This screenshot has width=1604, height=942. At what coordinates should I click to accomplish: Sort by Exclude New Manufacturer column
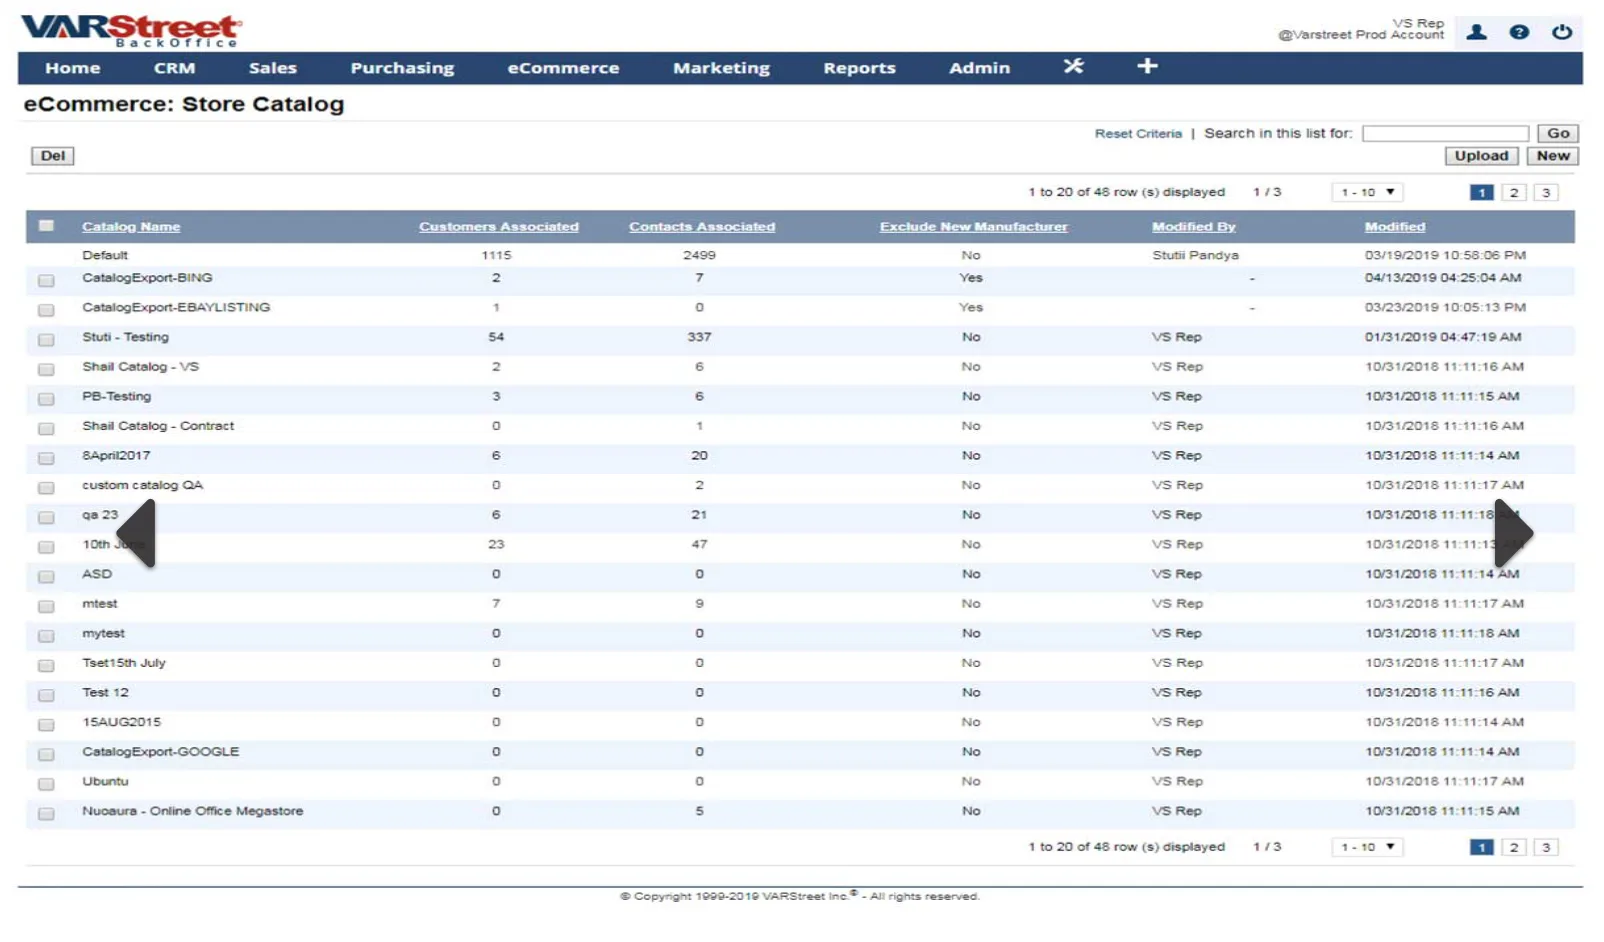click(x=974, y=227)
